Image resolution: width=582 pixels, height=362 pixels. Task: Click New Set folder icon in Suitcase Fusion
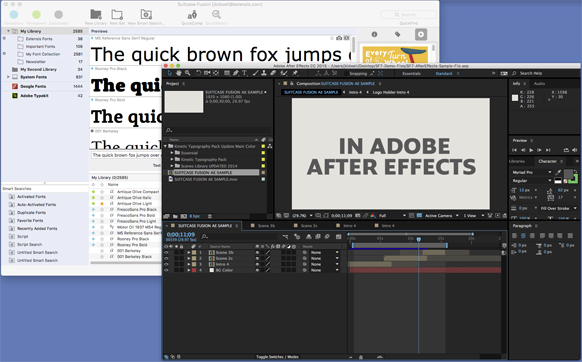117,14
